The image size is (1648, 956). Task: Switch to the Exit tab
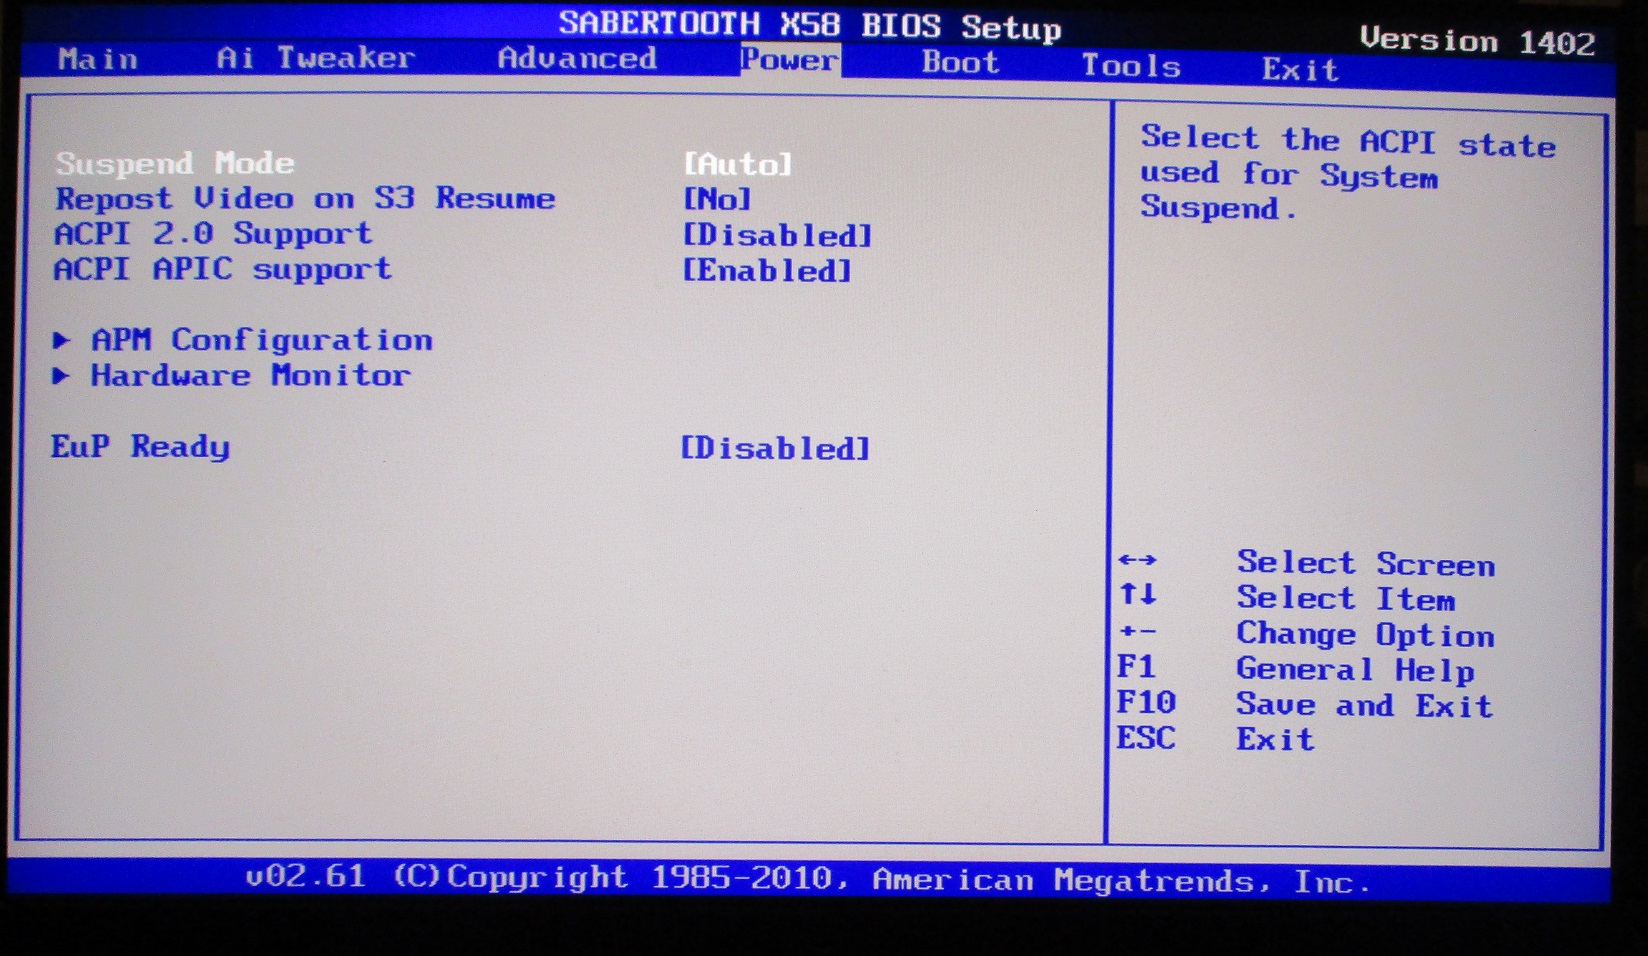click(1299, 69)
